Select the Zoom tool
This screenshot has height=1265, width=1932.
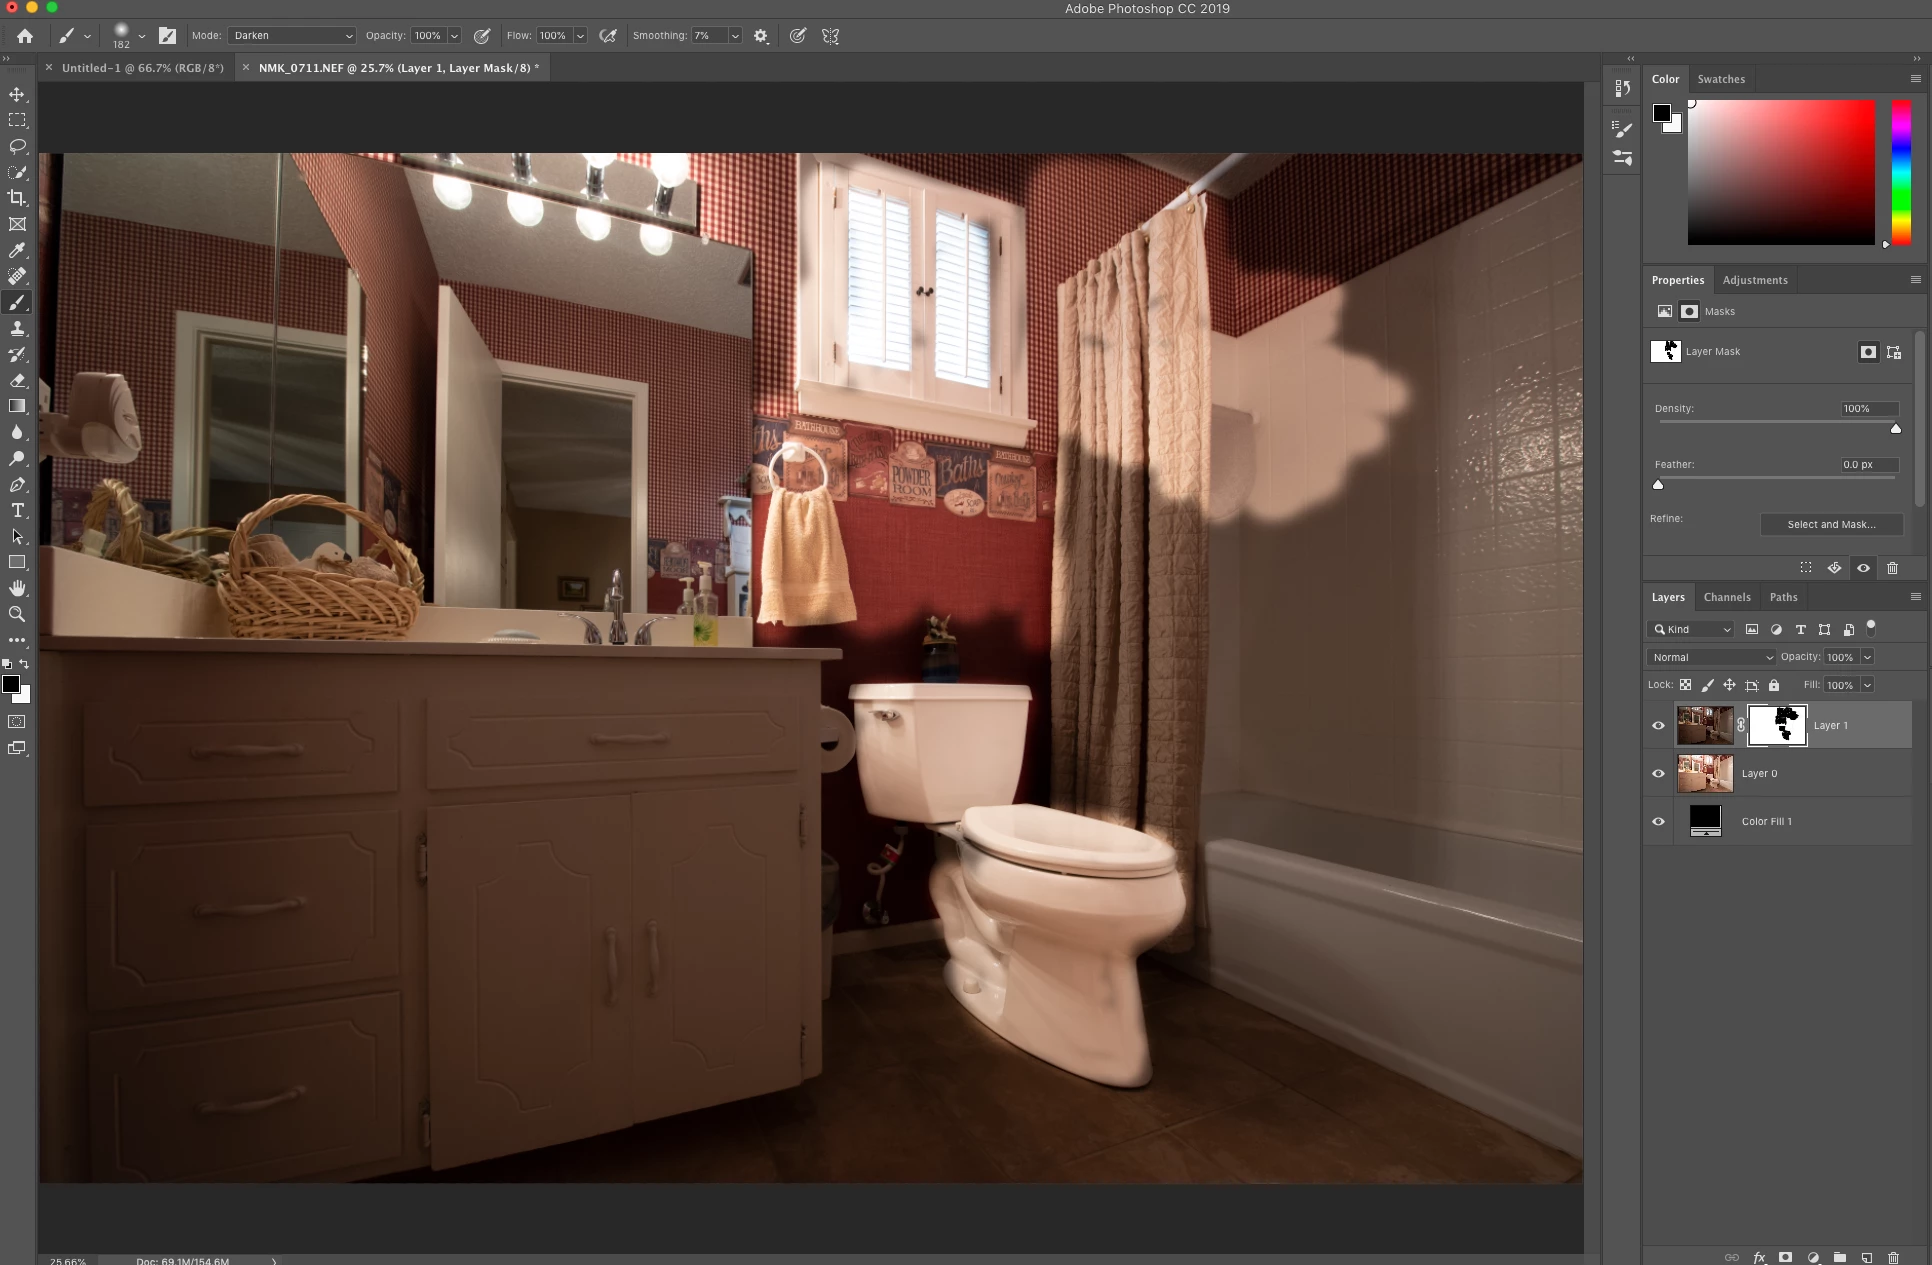point(17,614)
